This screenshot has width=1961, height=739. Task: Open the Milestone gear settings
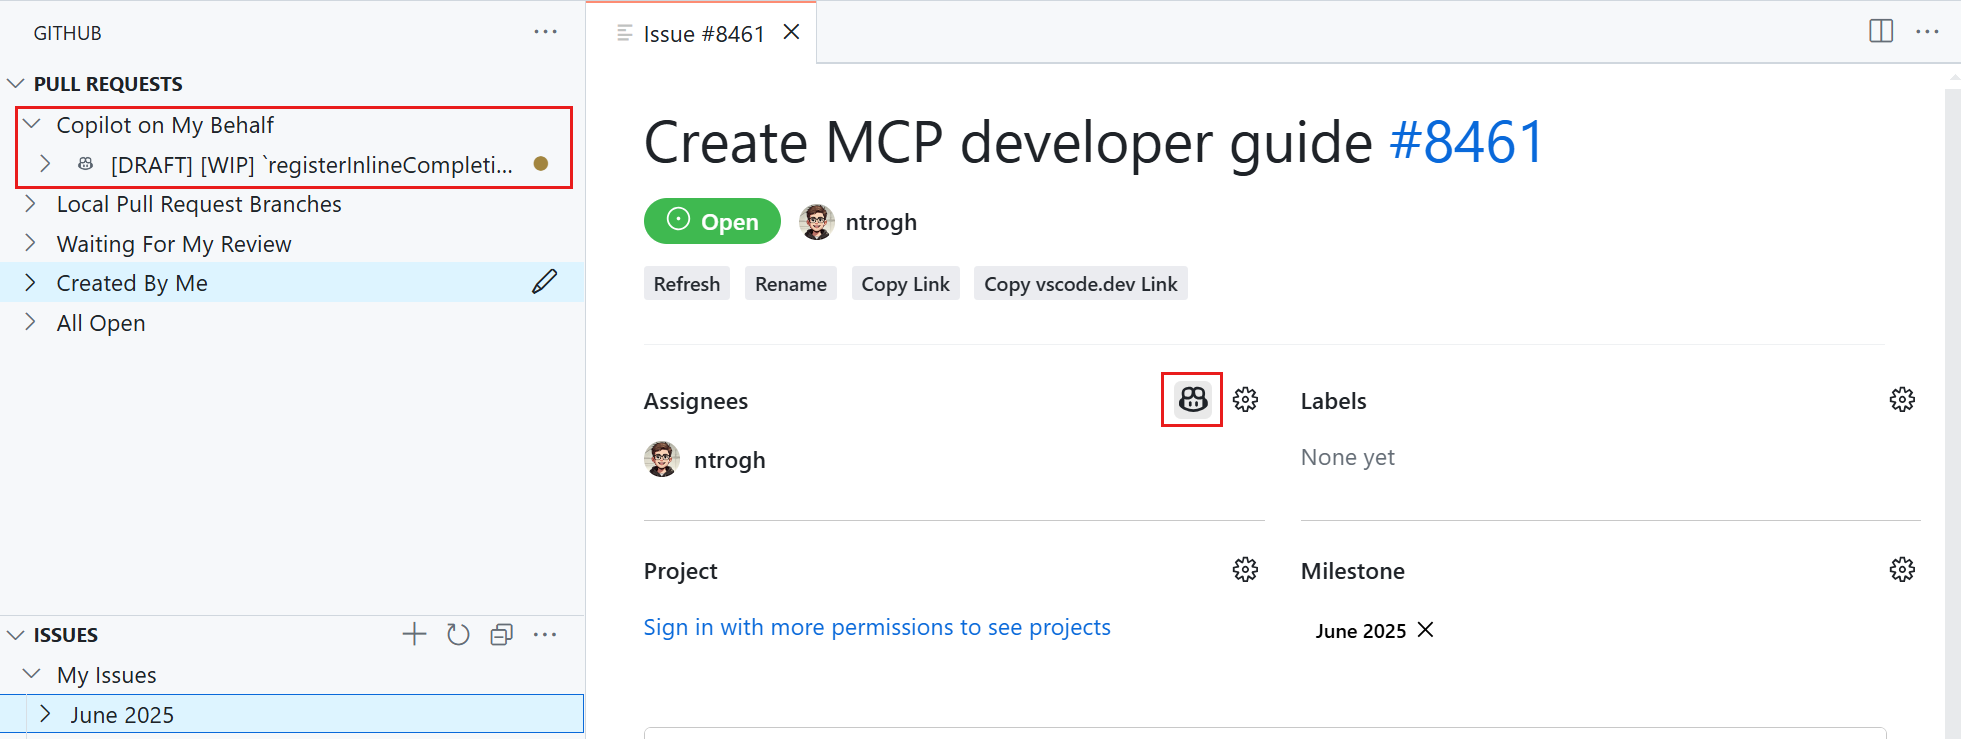[x=1901, y=570]
